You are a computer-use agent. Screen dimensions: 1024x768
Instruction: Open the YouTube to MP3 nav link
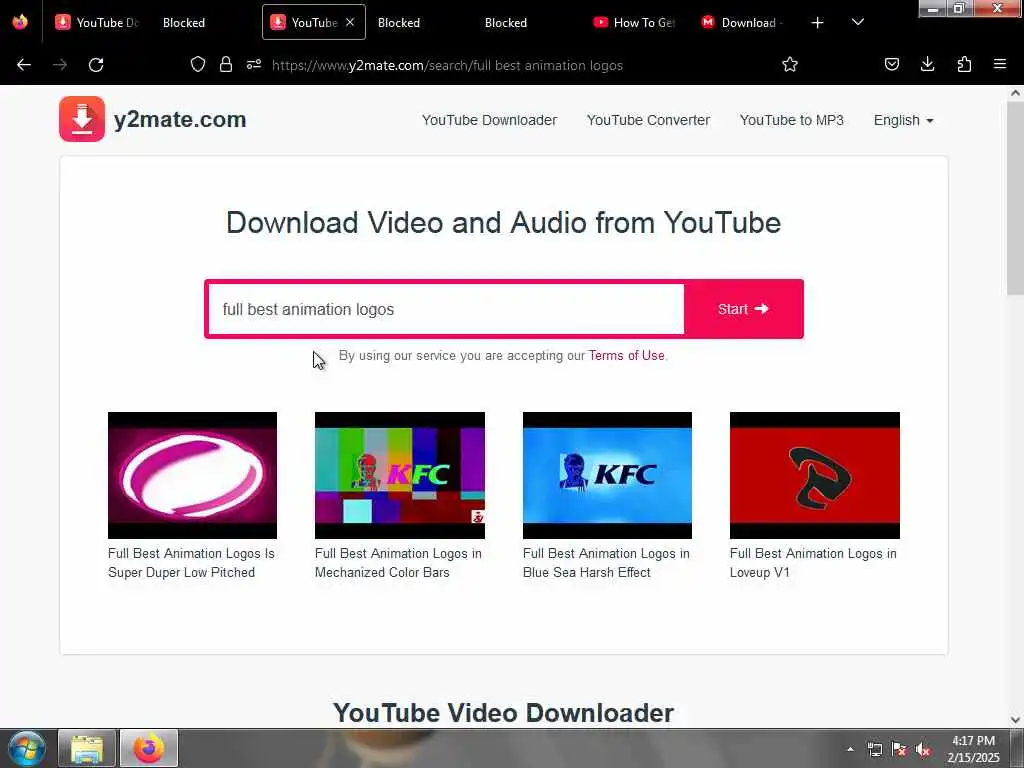pos(792,120)
